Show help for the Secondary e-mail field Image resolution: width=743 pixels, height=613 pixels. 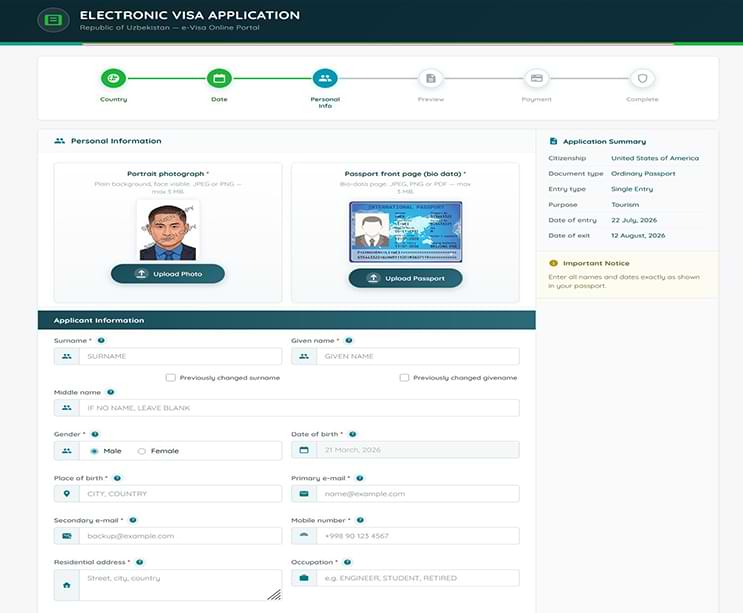[133, 520]
